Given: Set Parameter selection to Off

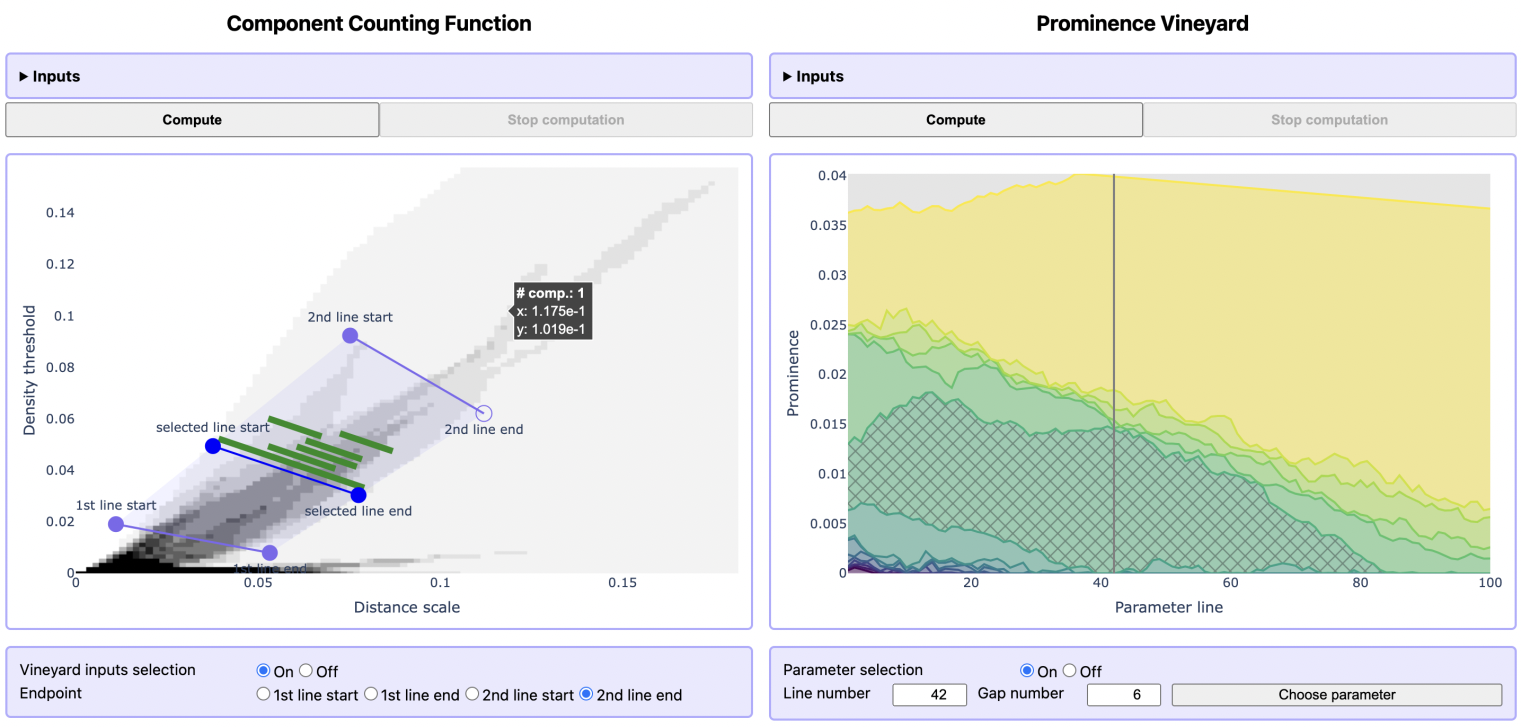Looking at the screenshot, I should click(x=1070, y=671).
